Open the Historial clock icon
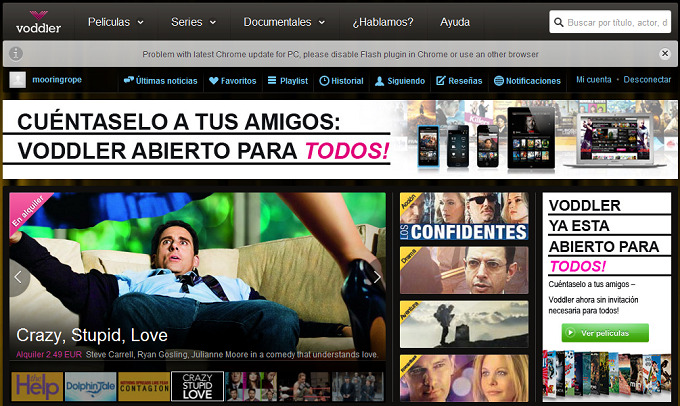 click(x=341, y=81)
